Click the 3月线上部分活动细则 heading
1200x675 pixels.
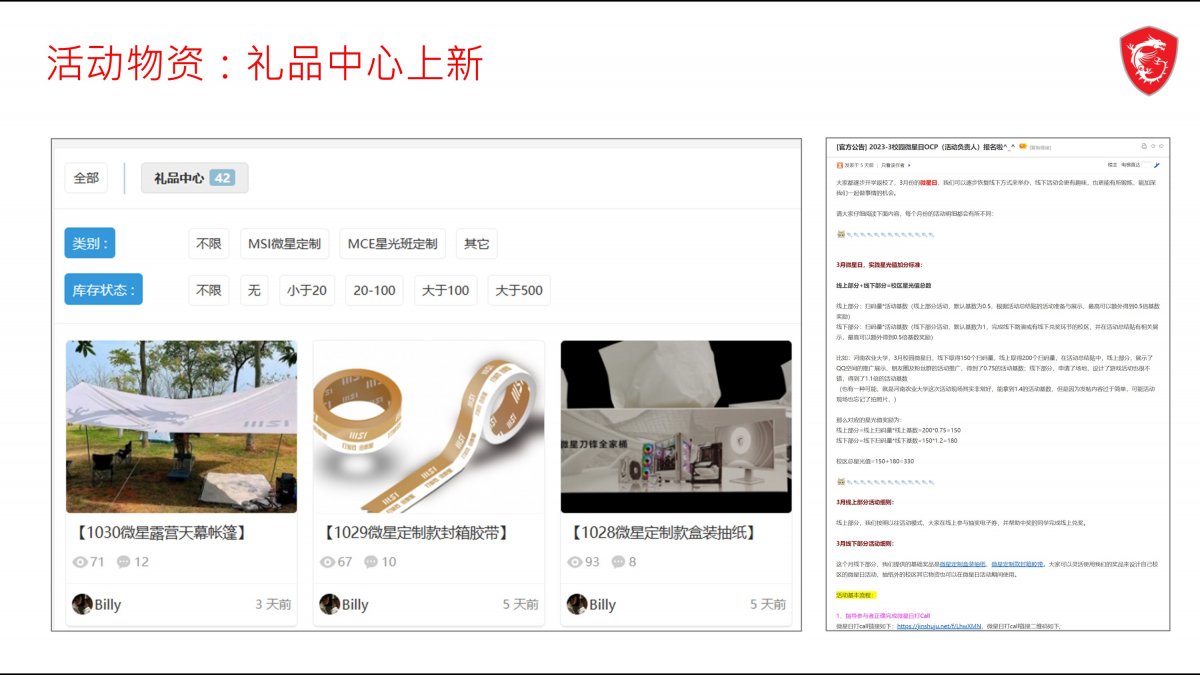865,502
